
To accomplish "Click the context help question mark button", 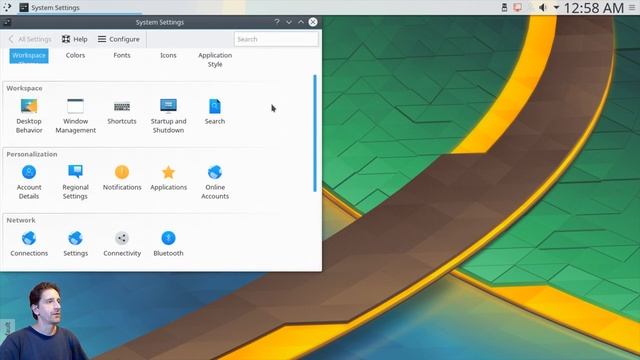I will pyautogui.click(x=277, y=22).
